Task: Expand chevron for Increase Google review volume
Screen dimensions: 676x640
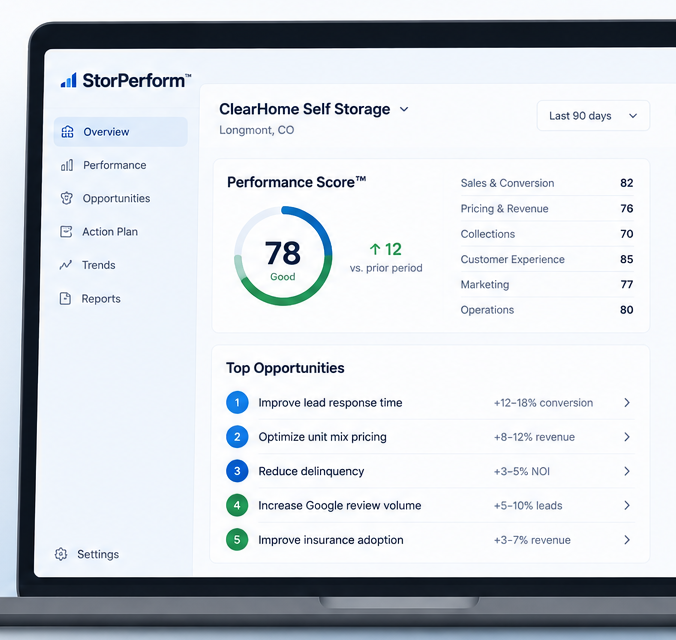Action: pyautogui.click(x=627, y=505)
